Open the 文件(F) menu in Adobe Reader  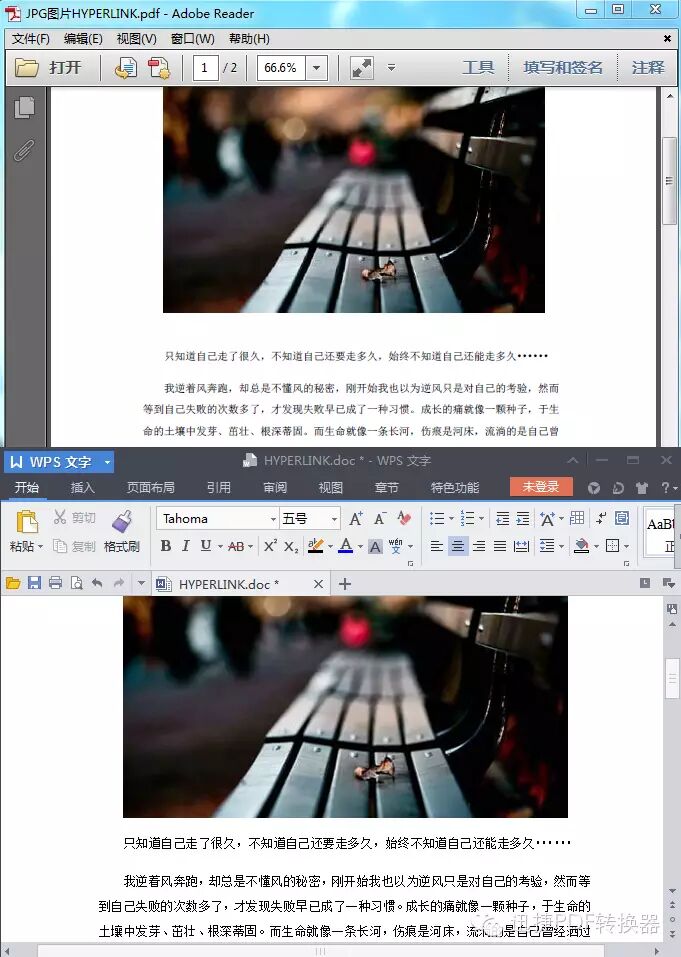(31, 38)
